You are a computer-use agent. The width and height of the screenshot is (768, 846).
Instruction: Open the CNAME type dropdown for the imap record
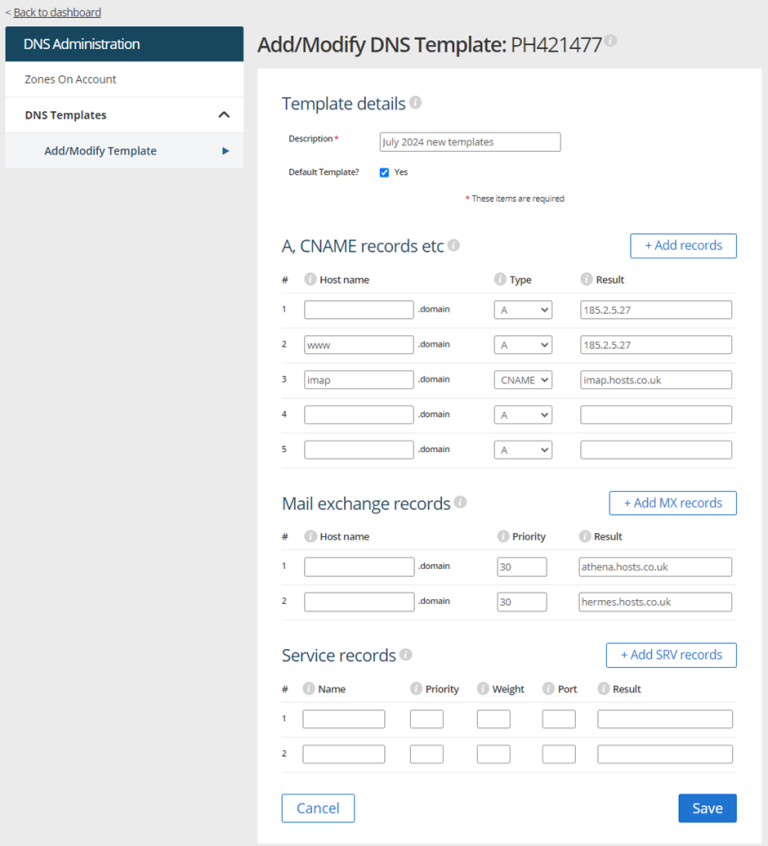(x=522, y=379)
